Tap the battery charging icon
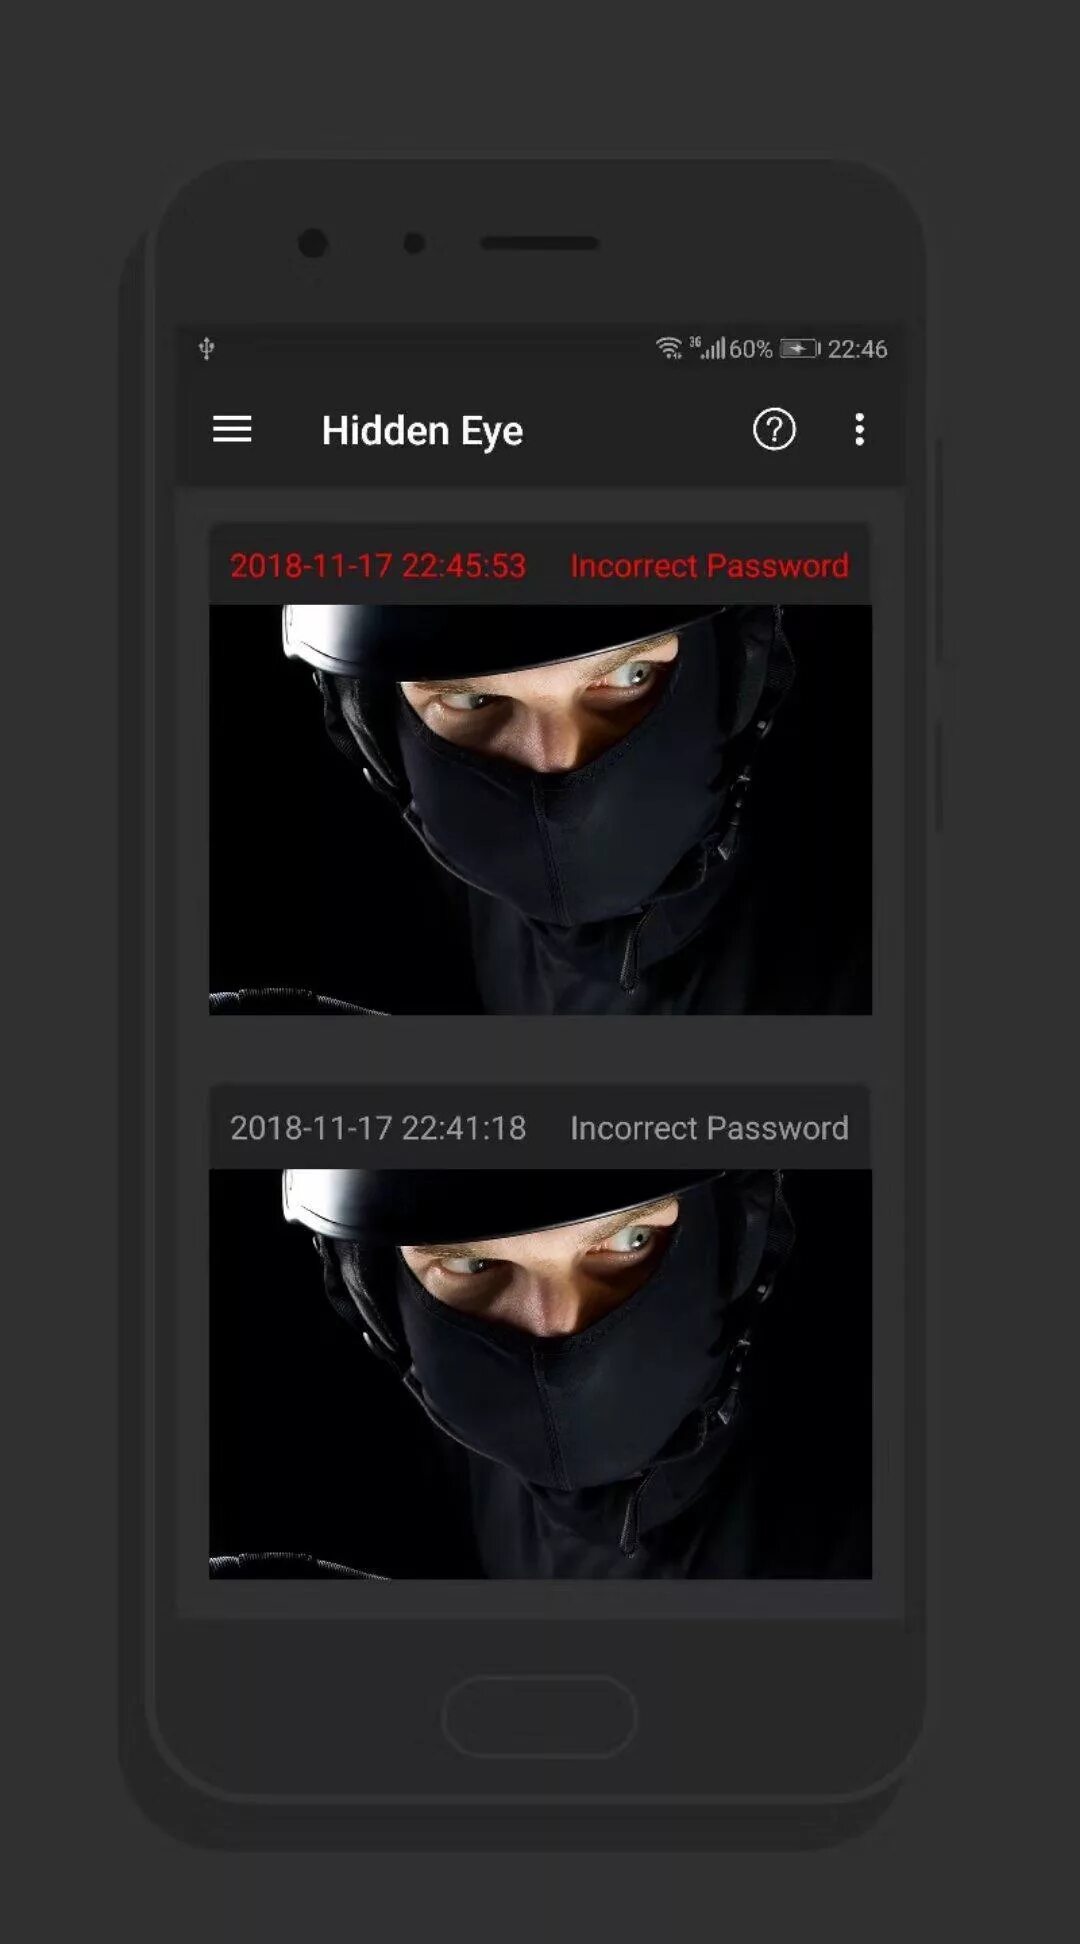 (x=800, y=349)
